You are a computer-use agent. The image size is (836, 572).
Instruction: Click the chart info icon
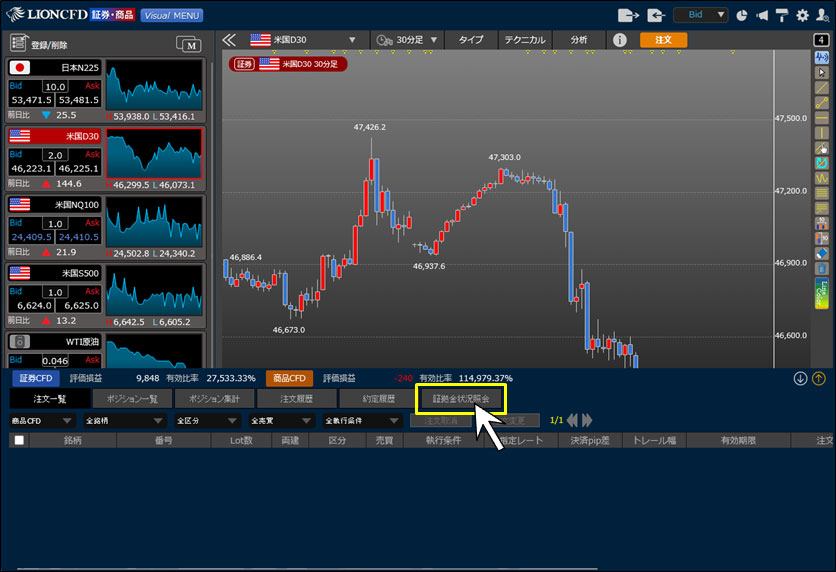(x=619, y=40)
